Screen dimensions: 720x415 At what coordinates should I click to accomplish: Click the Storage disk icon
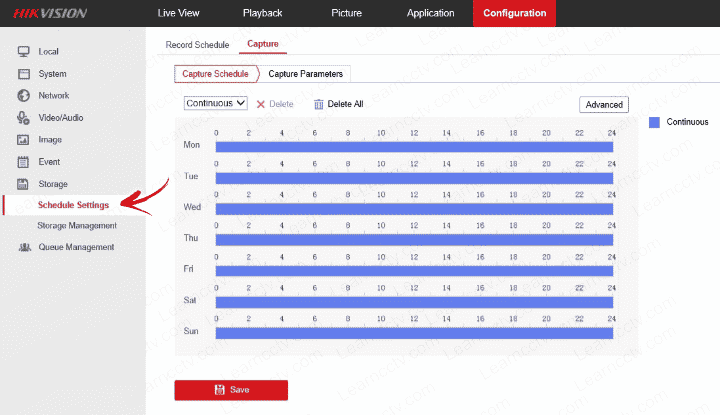(x=23, y=184)
